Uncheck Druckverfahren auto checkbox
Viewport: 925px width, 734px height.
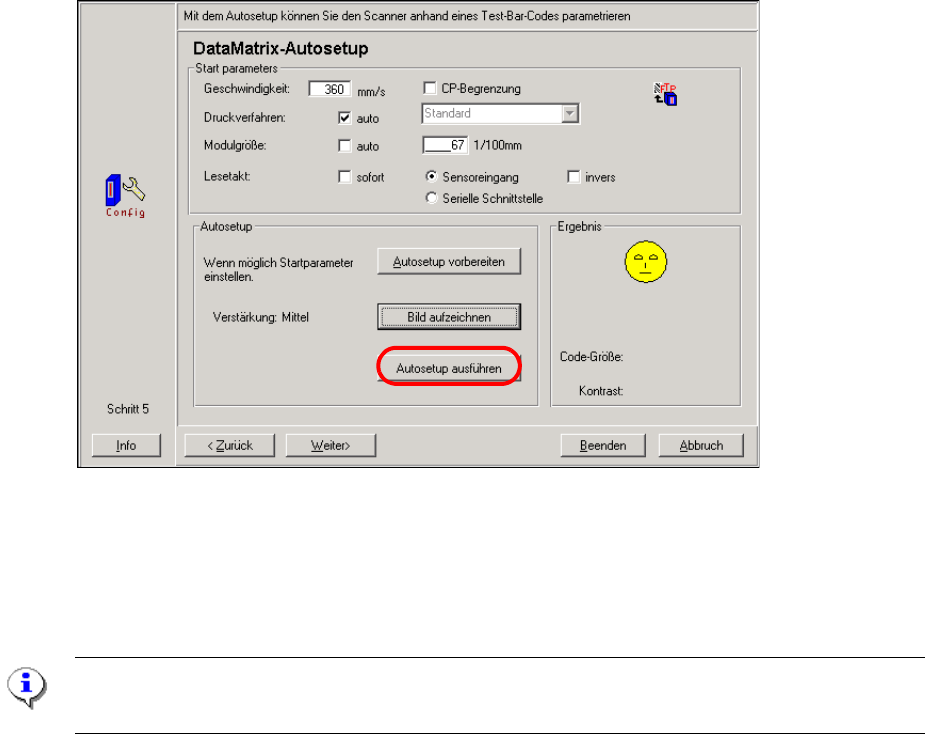[345, 118]
